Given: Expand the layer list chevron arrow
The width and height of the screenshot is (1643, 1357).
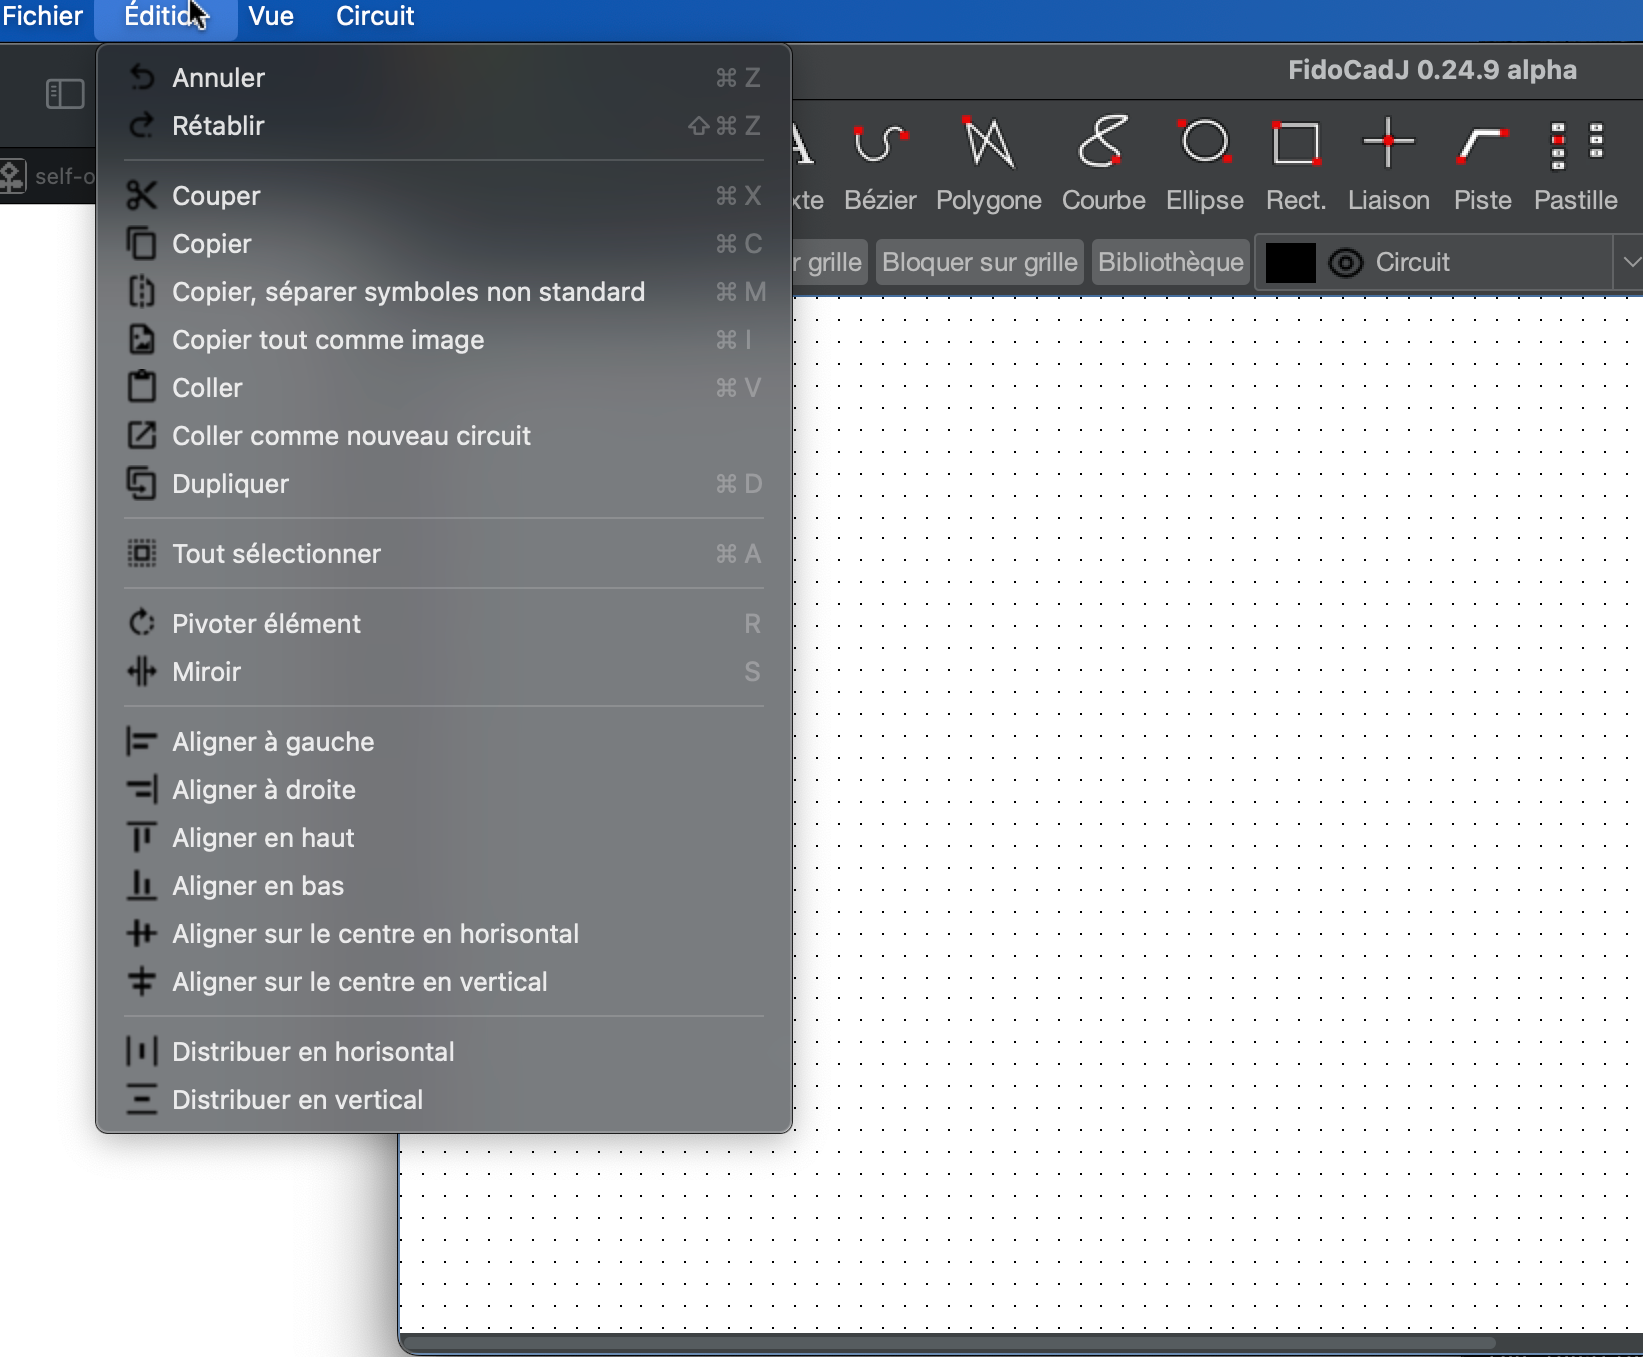Looking at the screenshot, I should pos(1631,262).
